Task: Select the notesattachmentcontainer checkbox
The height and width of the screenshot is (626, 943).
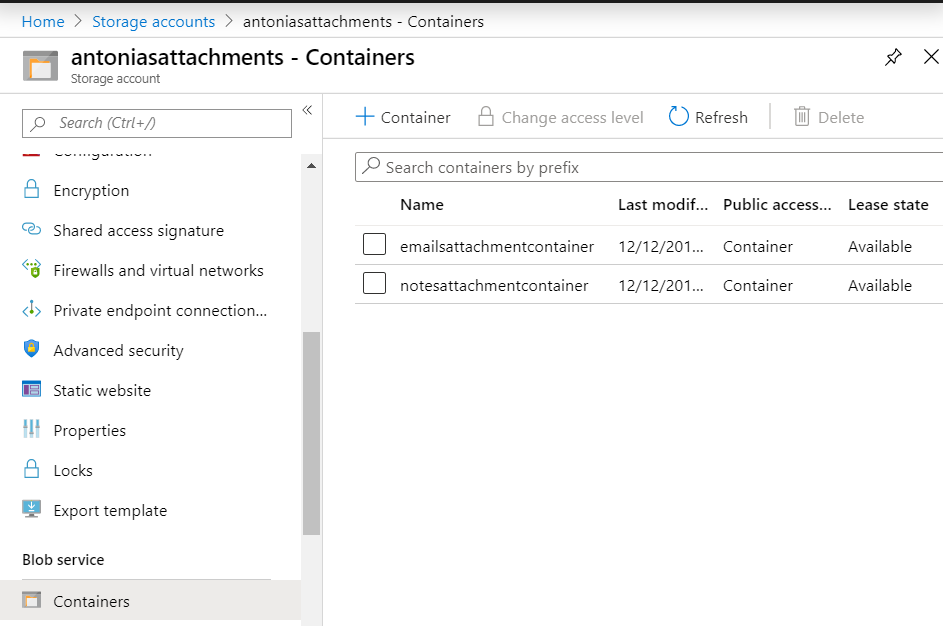Action: point(374,283)
